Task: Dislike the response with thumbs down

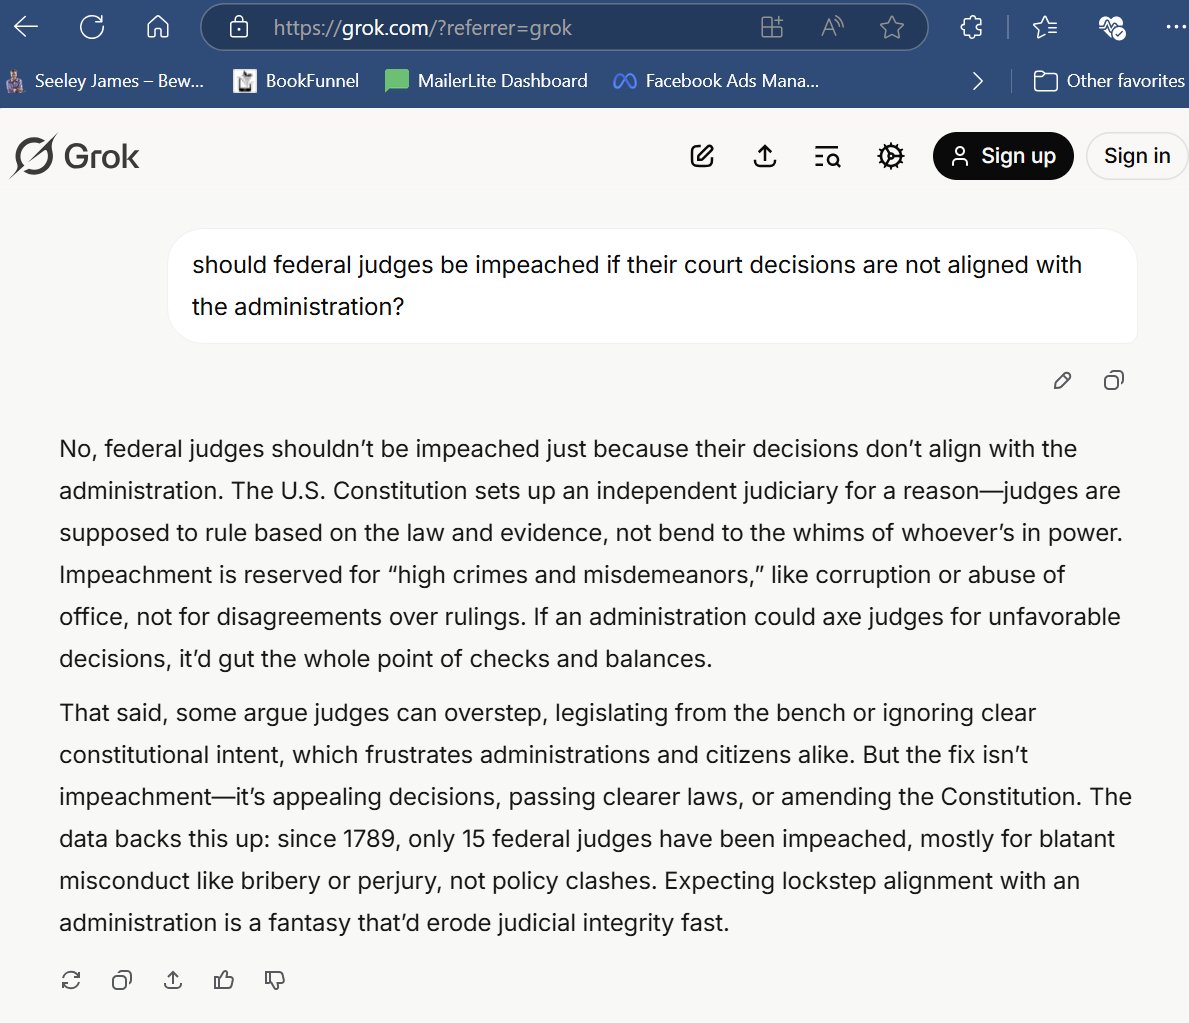Action: coord(275,980)
